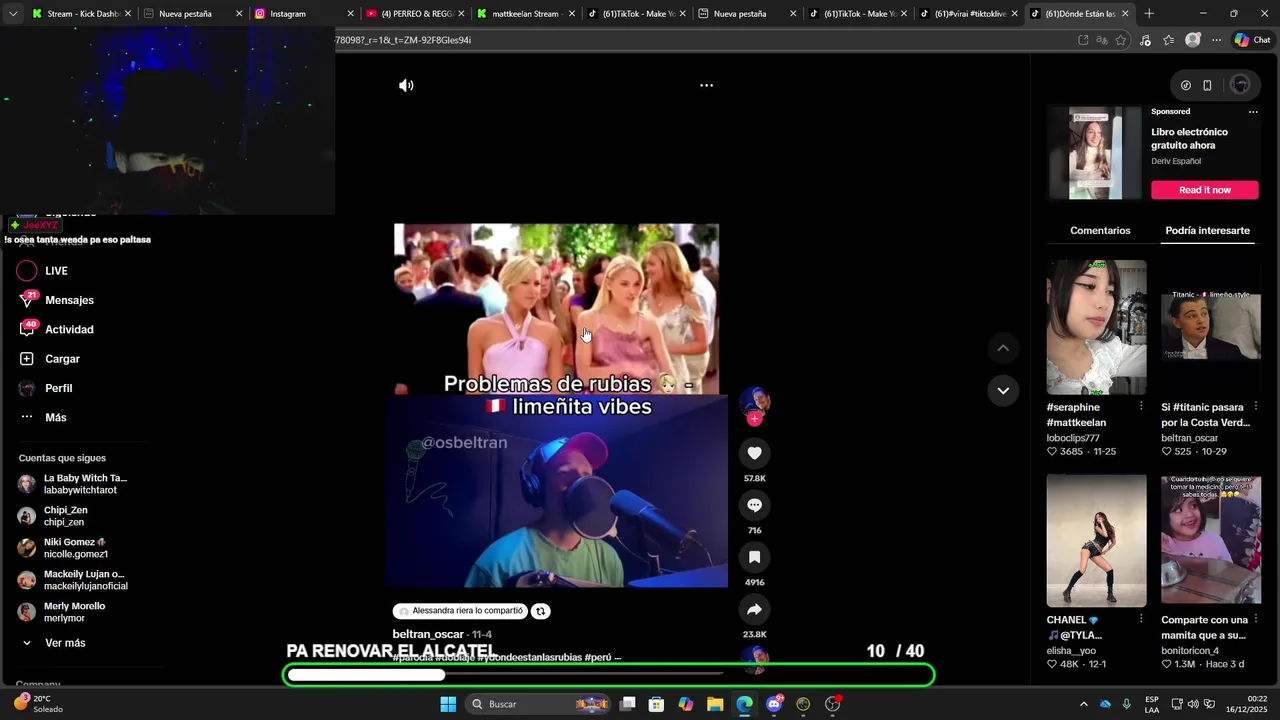Click Alessandra riera lo compartió label

(x=459, y=611)
